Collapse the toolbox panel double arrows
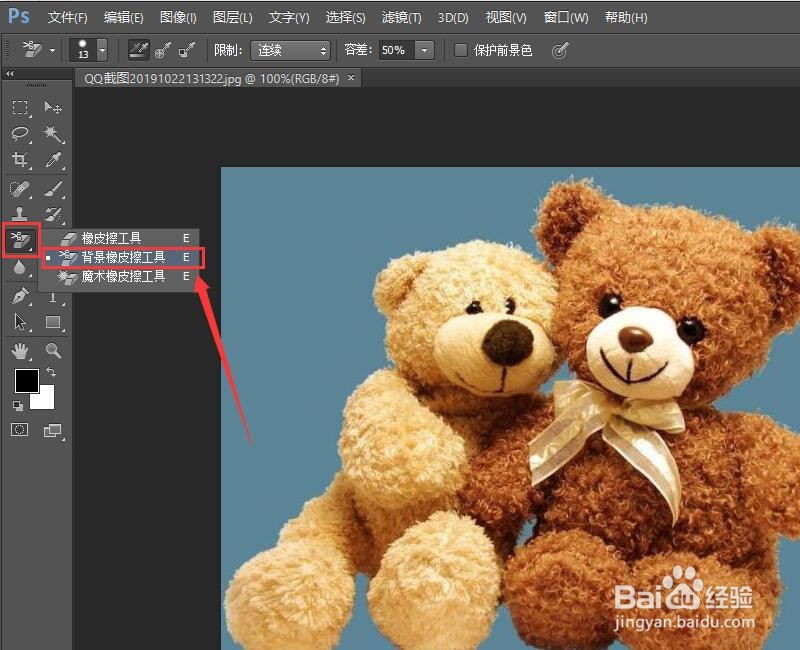Image resolution: width=800 pixels, height=650 pixels. [9, 74]
